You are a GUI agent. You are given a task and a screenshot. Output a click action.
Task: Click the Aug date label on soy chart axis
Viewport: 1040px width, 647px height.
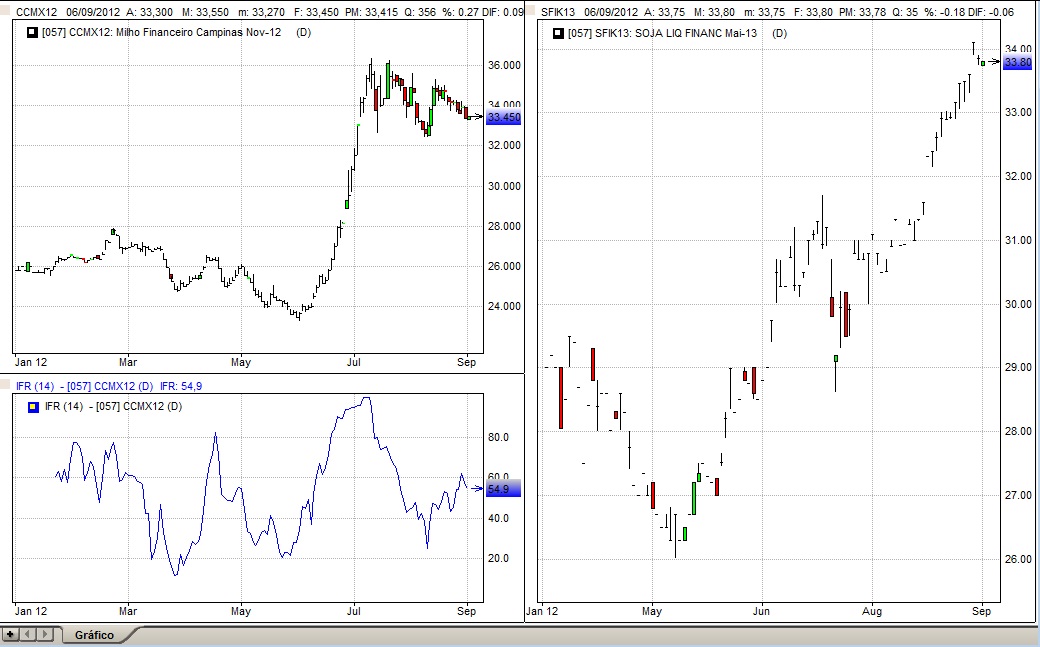(872, 609)
